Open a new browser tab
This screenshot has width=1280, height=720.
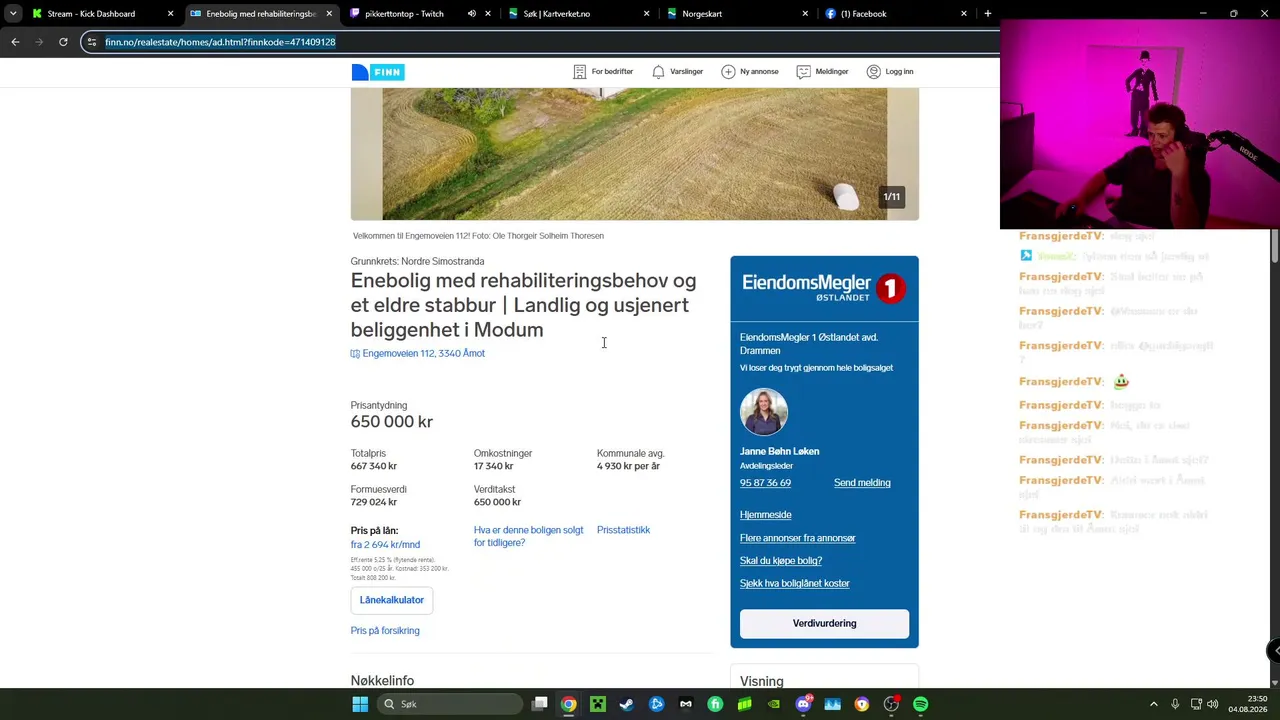[988, 14]
